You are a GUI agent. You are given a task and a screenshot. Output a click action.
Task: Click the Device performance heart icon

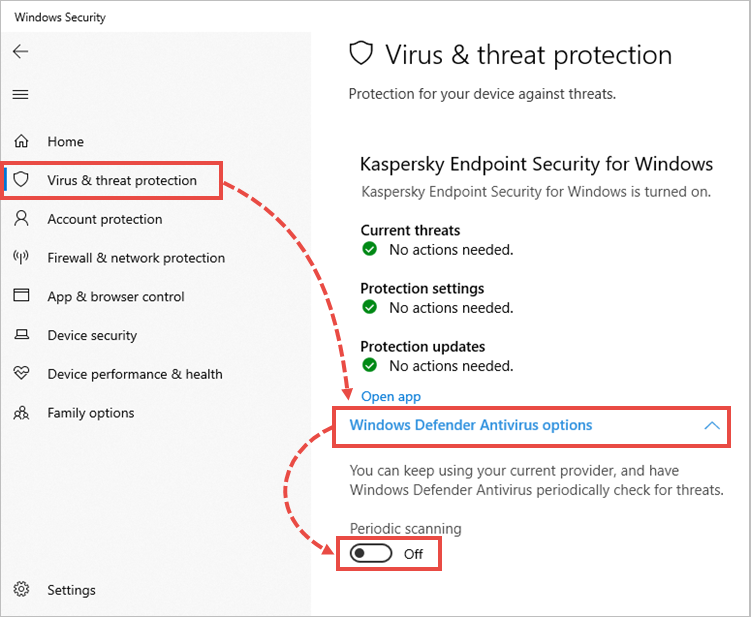[21, 374]
